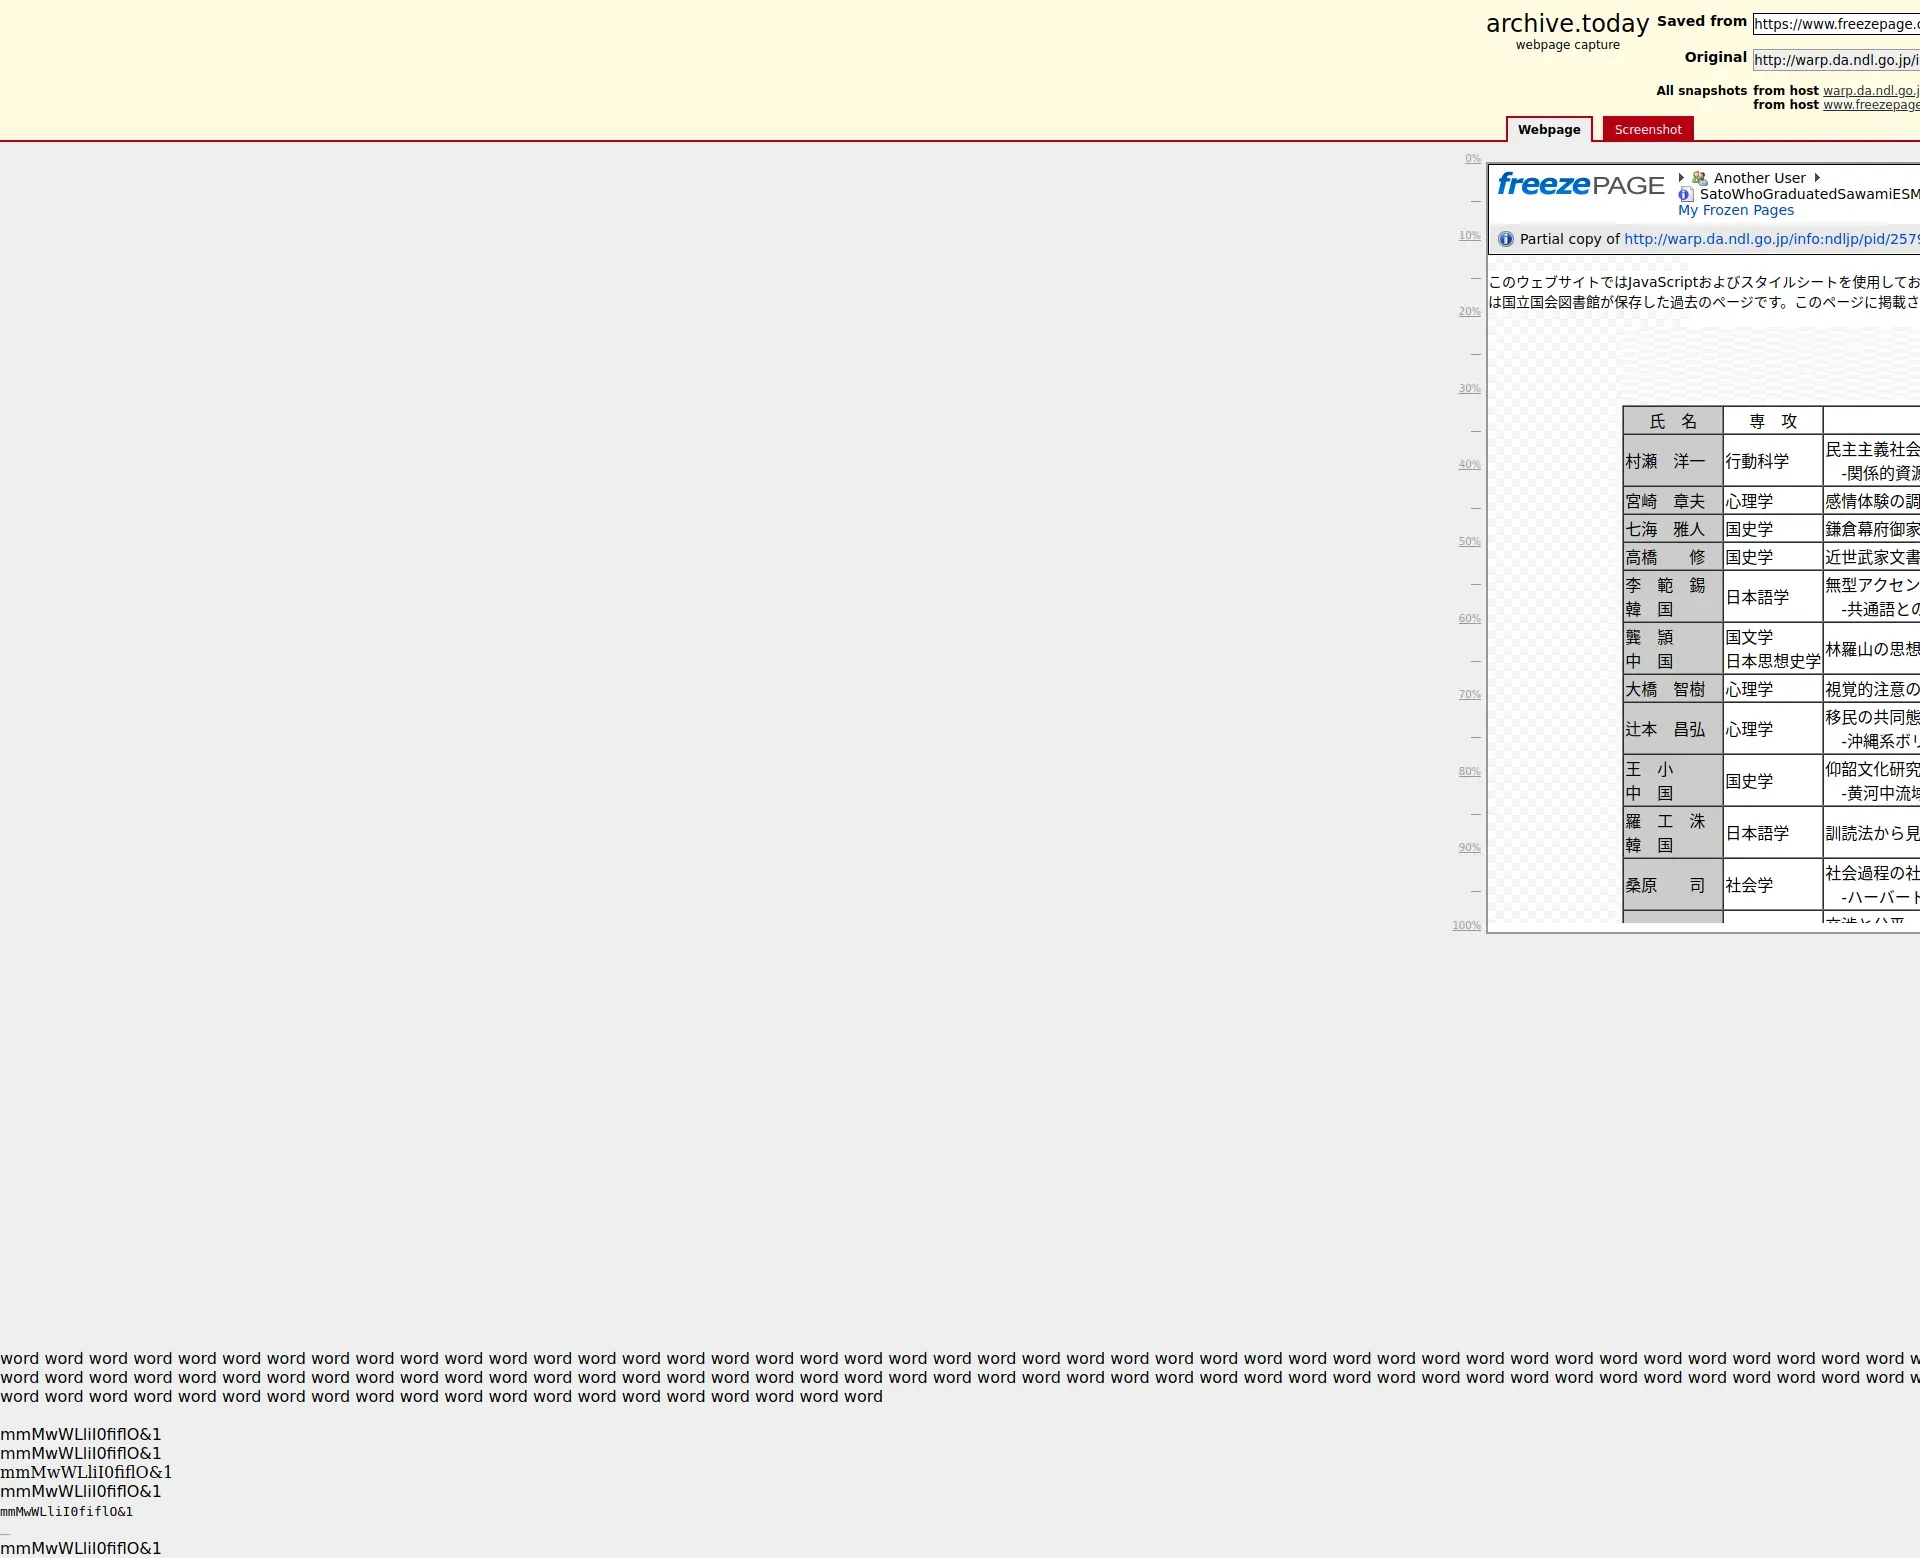Click the Saved from URL field
The width and height of the screenshot is (1920, 1558).
tap(1835, 24)
